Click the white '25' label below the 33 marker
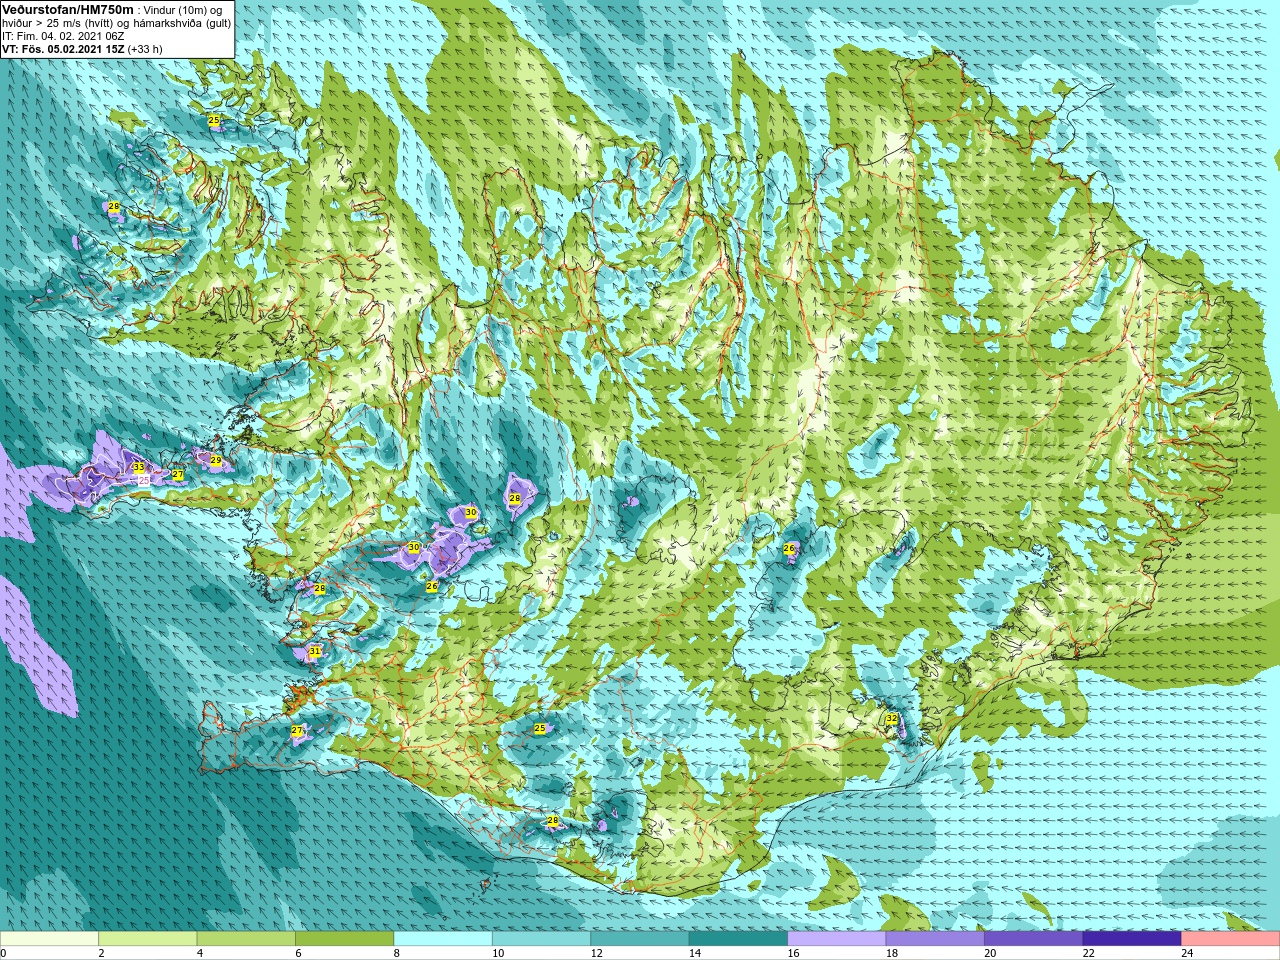Image resolution: width=1280 pixels, height=960 pixels. pos(143,481)
